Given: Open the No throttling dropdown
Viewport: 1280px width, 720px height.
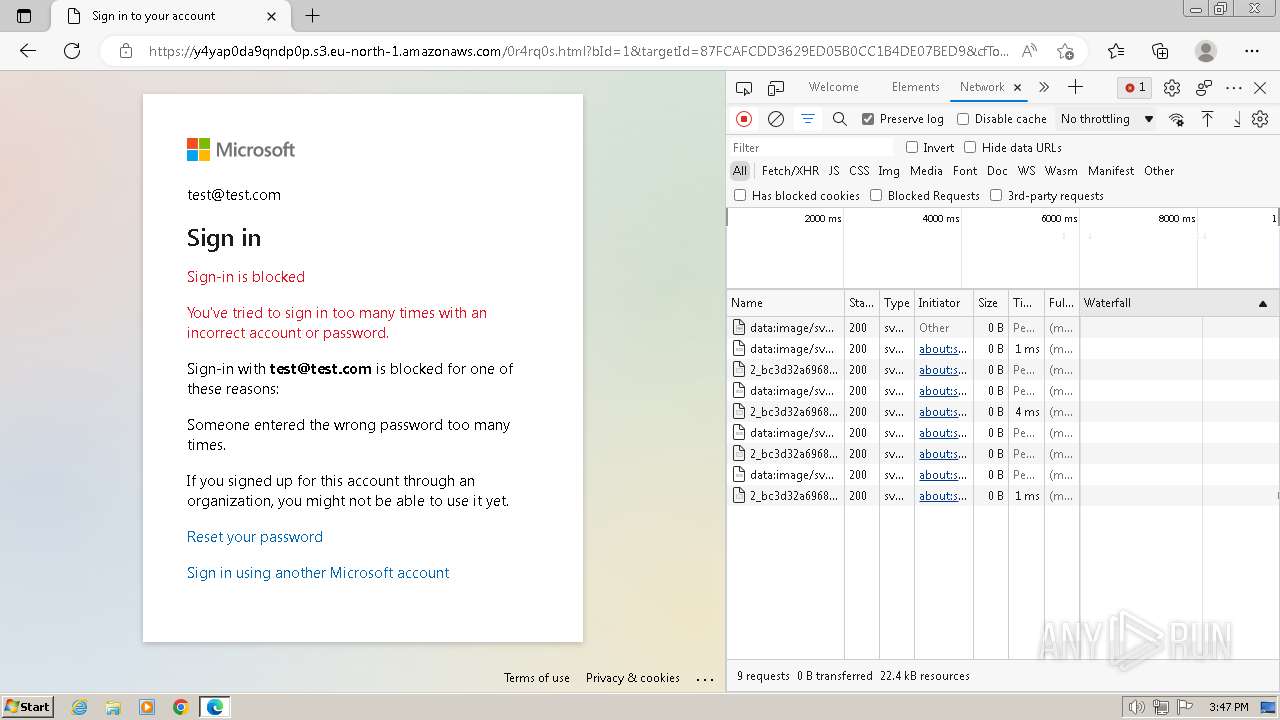Looking at the screenshot, I should (x=1107, y=119).
